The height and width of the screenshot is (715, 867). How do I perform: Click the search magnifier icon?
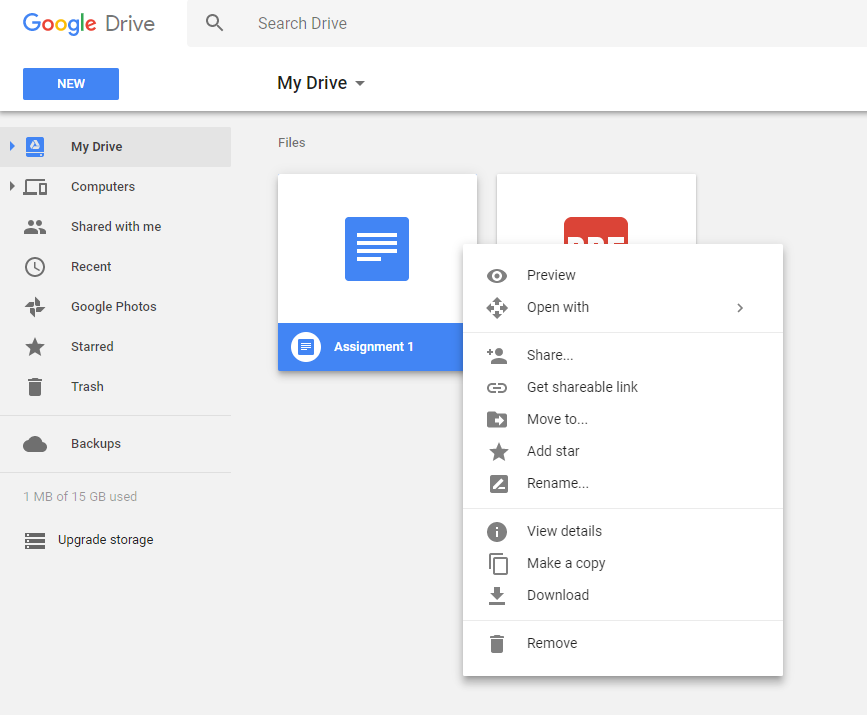coord(214,23)
